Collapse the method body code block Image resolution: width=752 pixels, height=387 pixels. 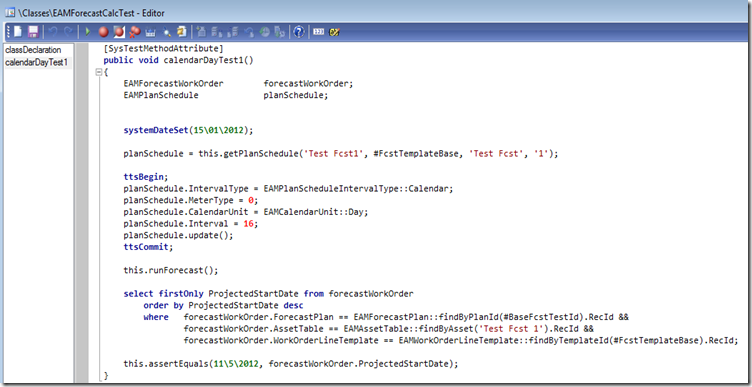[99, 72]
